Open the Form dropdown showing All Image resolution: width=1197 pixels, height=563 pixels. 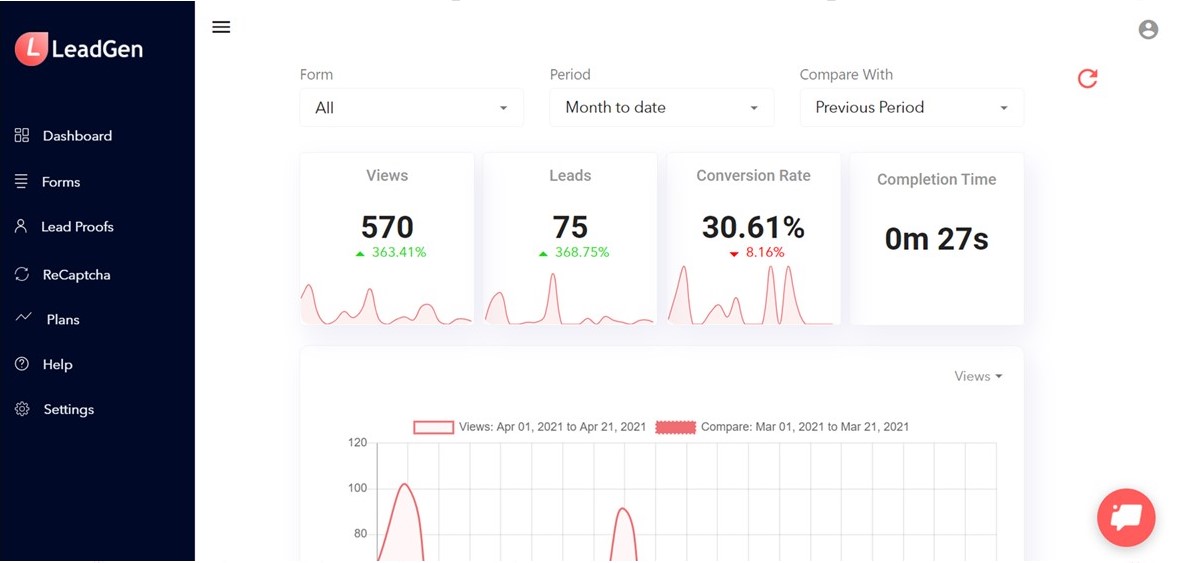point(411,108)
